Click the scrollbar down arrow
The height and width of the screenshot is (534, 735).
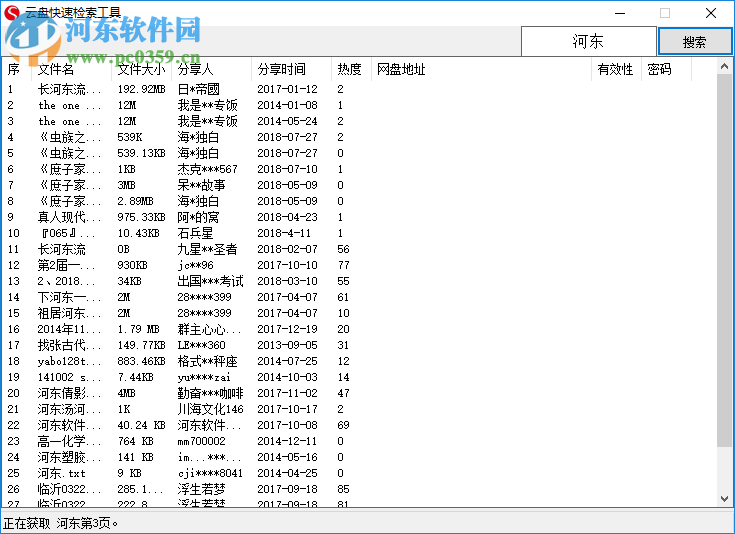pyautogui.click(x=724, y=498)
